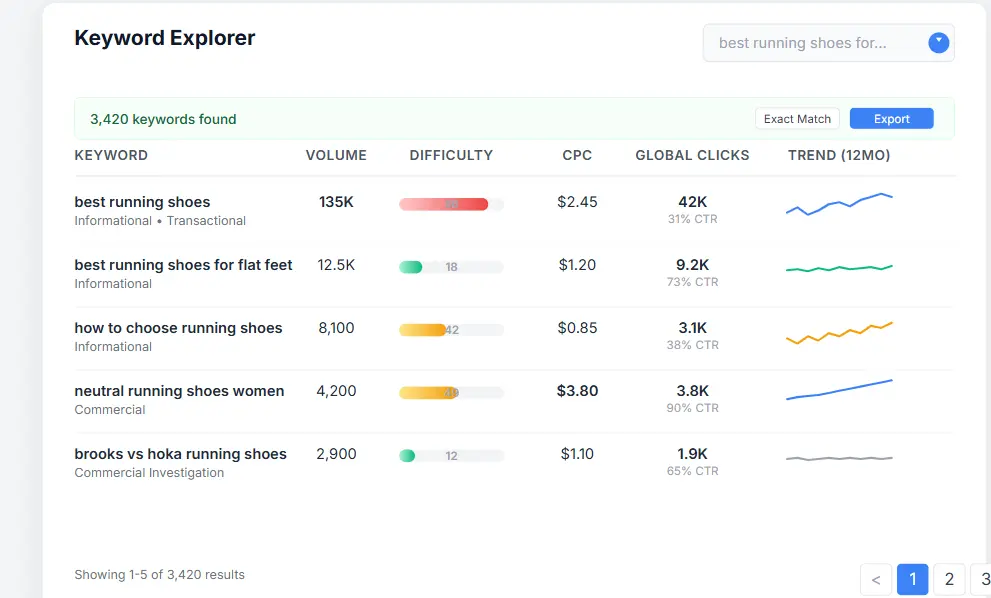
Task: Sort by the DIFFICULTY column header
Action: pyautogui.click(x=451, y=156)
